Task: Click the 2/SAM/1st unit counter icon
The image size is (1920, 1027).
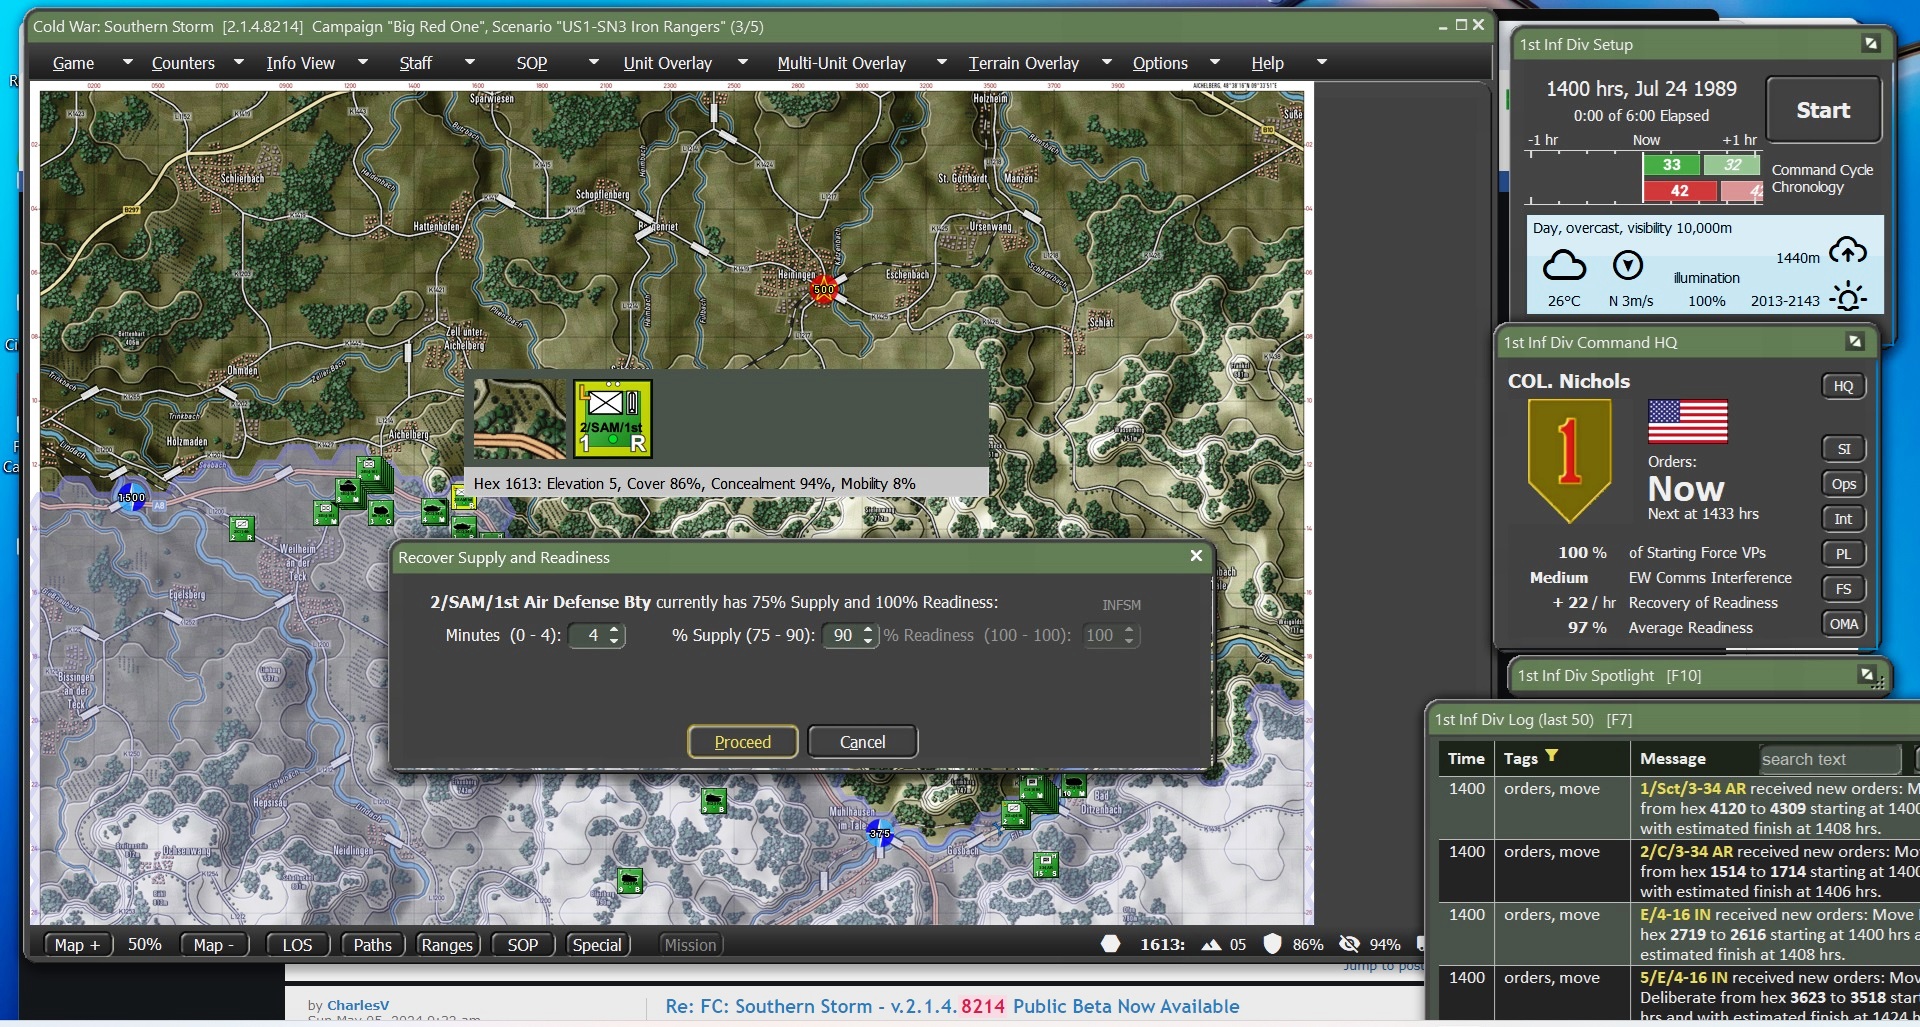Action: pyautogui.click(x=612, y=418)
